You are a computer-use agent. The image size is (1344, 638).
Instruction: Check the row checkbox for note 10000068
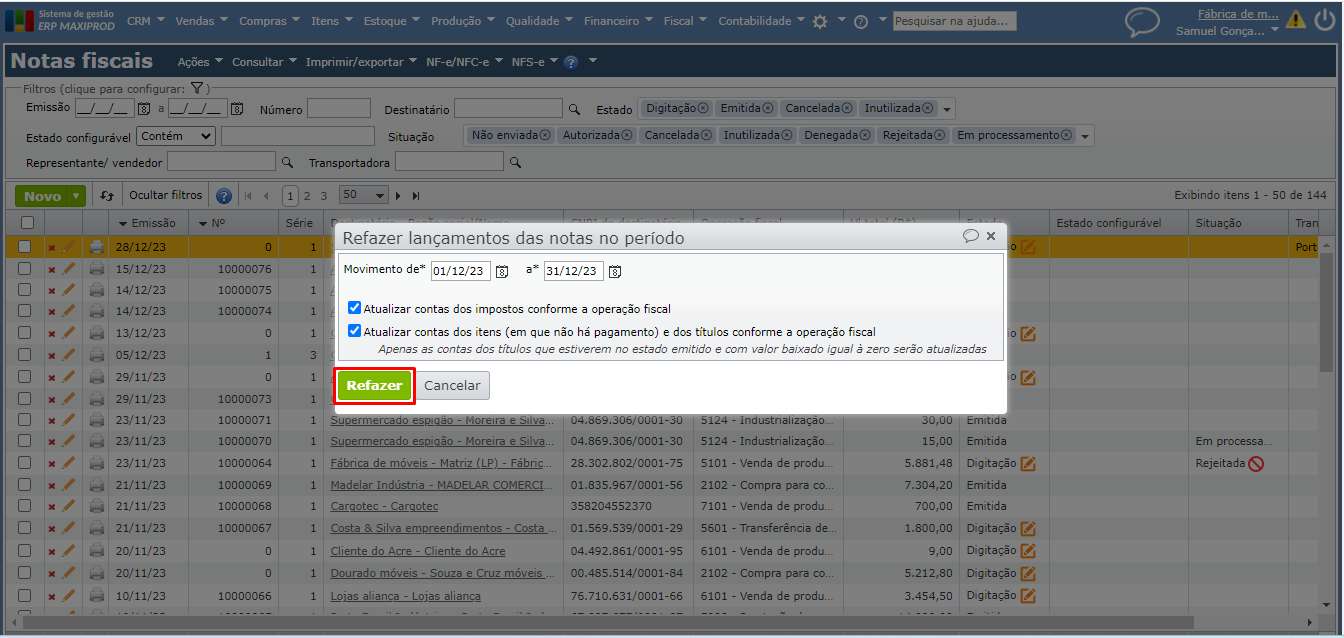25,506
